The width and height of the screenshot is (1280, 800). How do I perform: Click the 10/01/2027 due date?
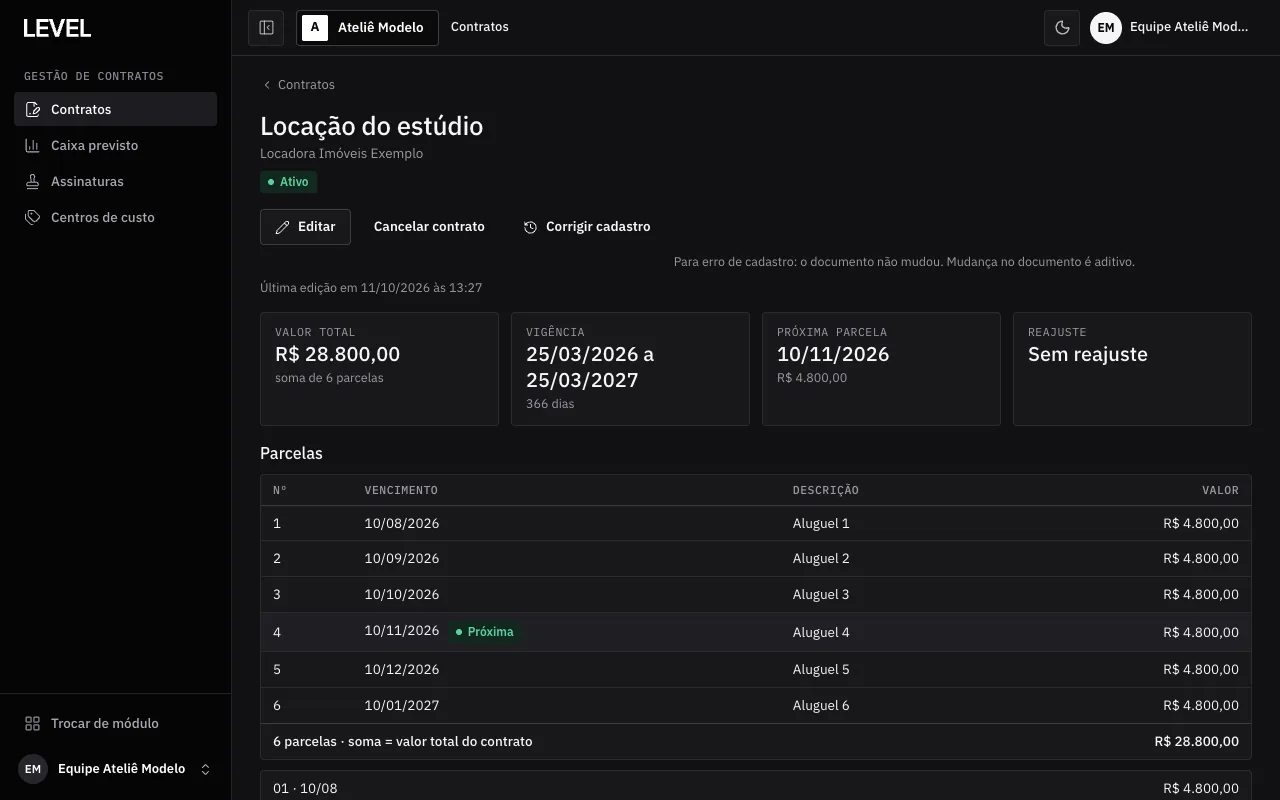(x=402, y=706)
